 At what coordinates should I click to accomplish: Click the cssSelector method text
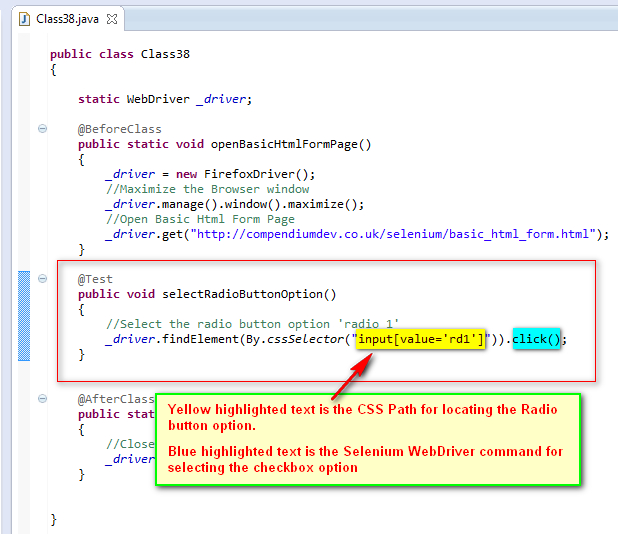pos(305,339)
